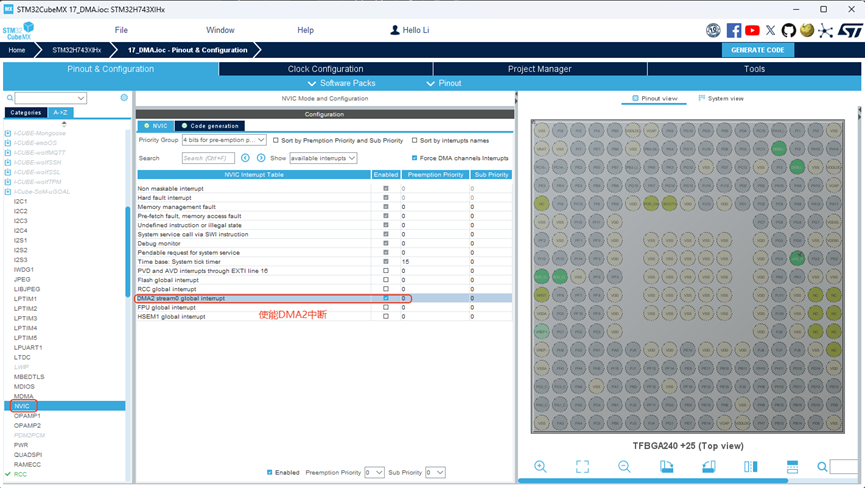Click the Hello Li user account icon
This screenshot has height=488, width=865.
point(394,30)
